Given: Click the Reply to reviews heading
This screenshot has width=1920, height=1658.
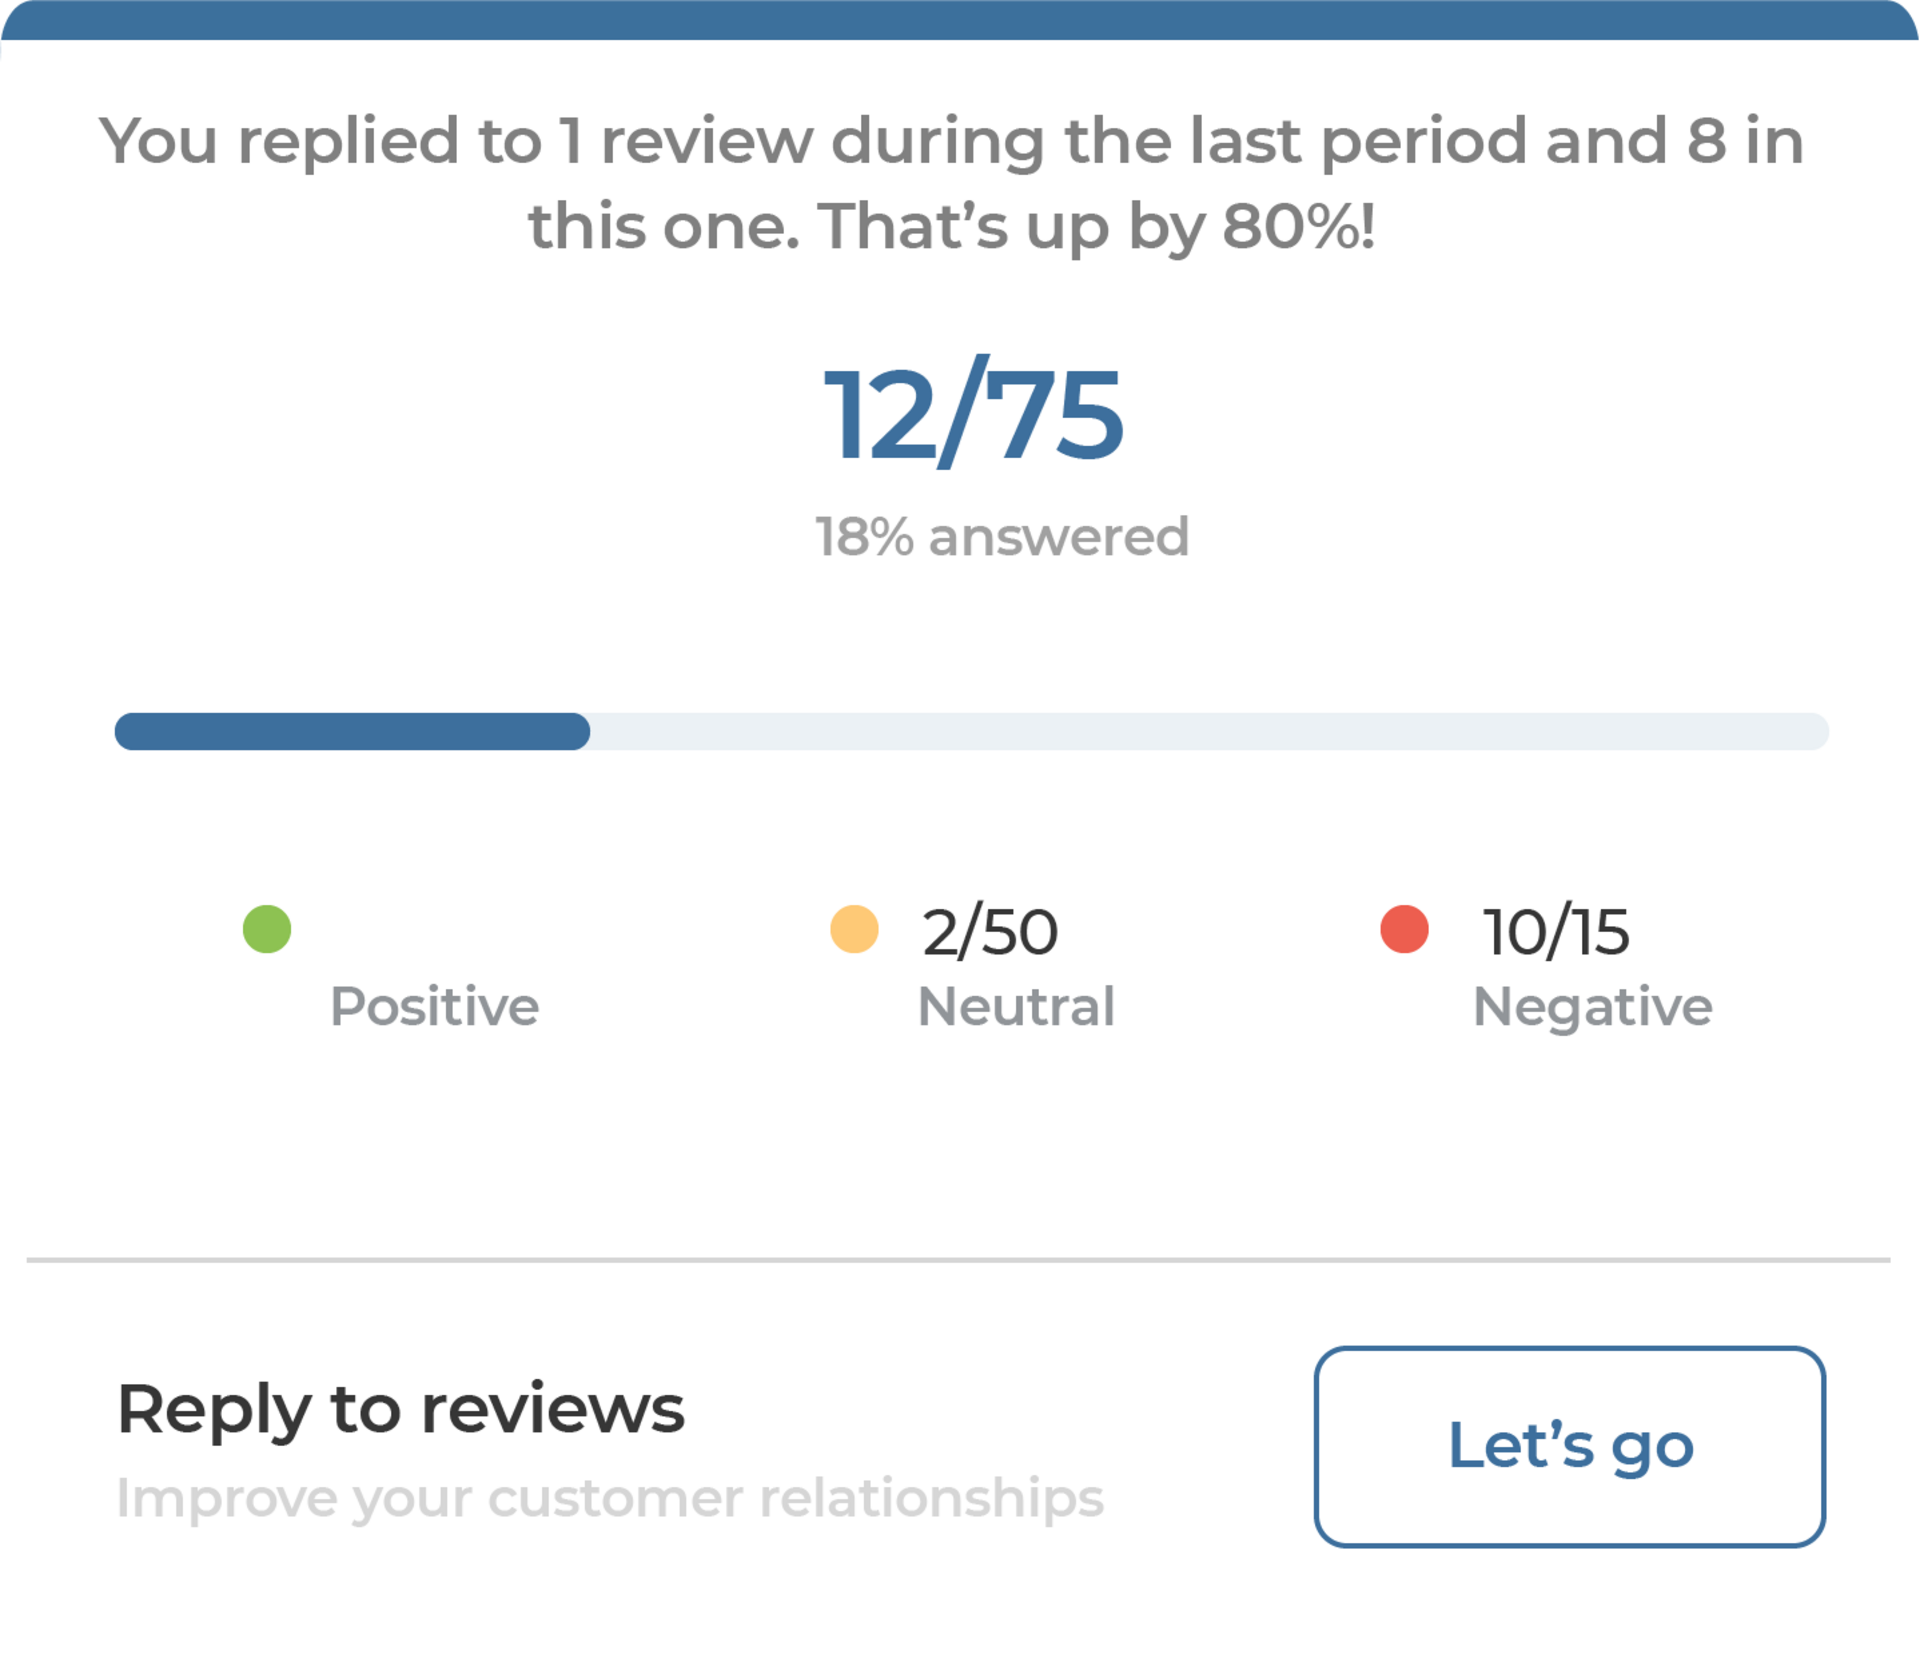Looking at the screenshot, I should 400,1409.
